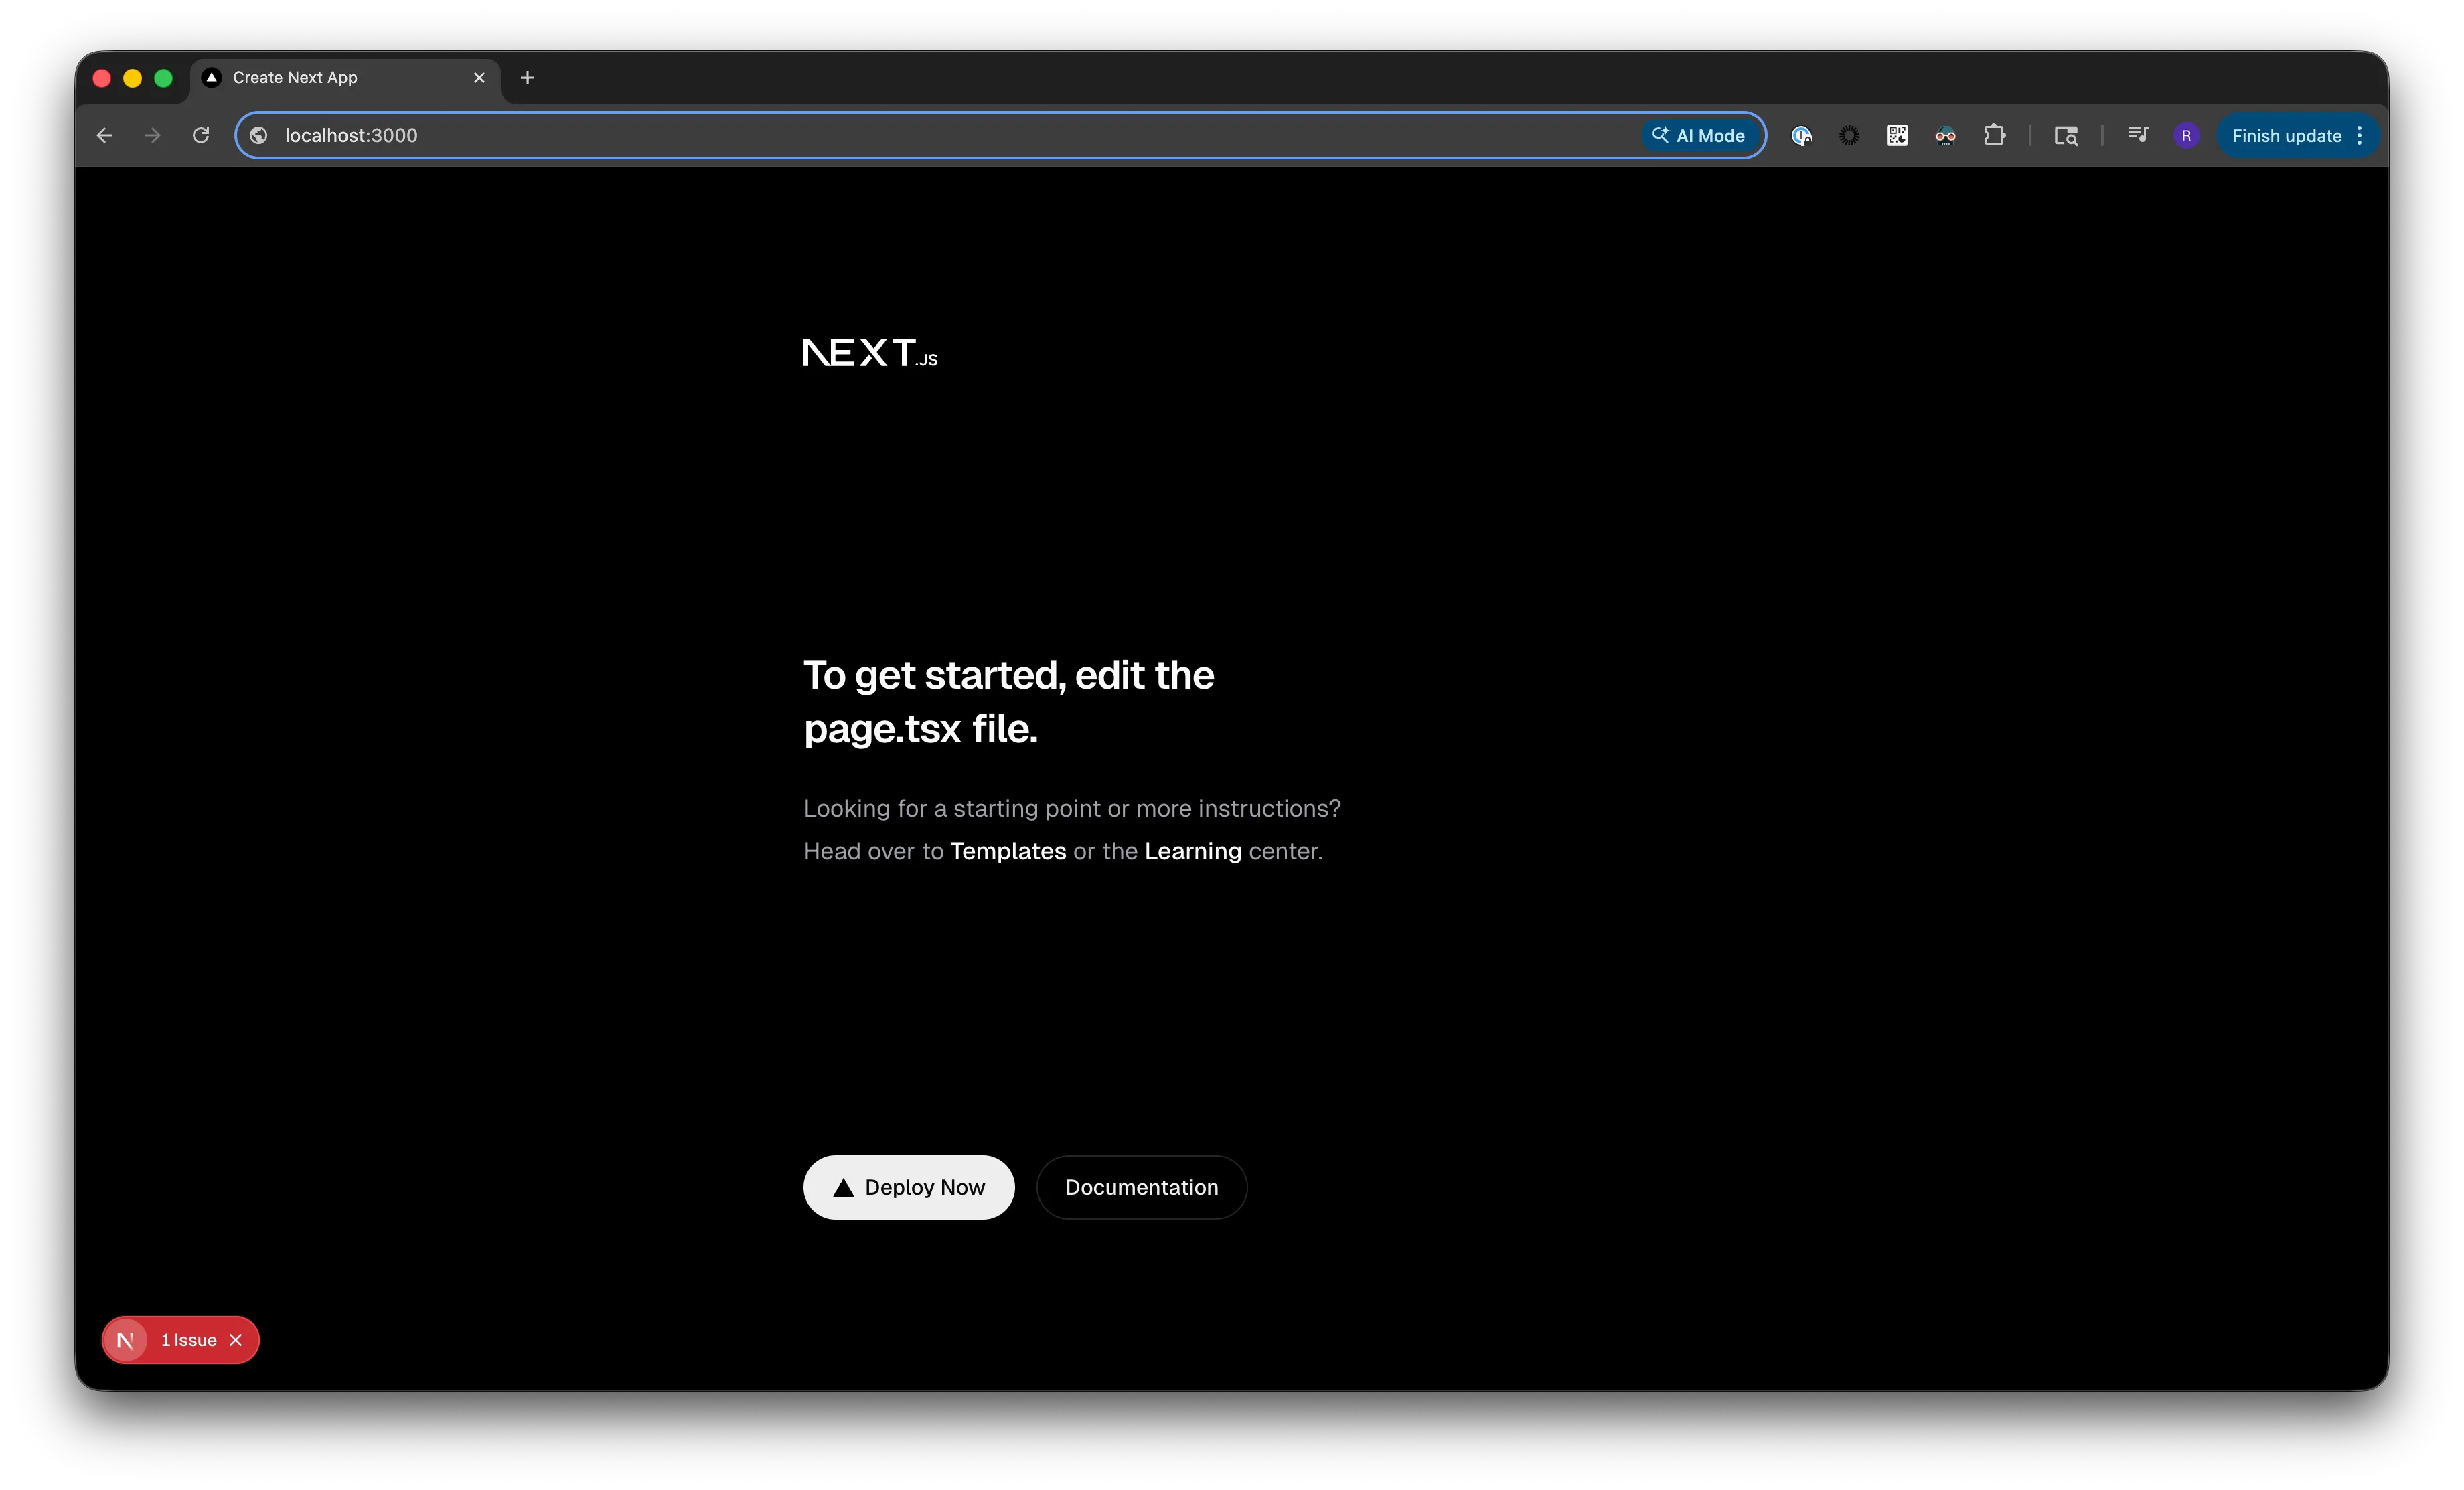Open the goggles-face extension icon

pyautogui.click(x=1945, y=135)
